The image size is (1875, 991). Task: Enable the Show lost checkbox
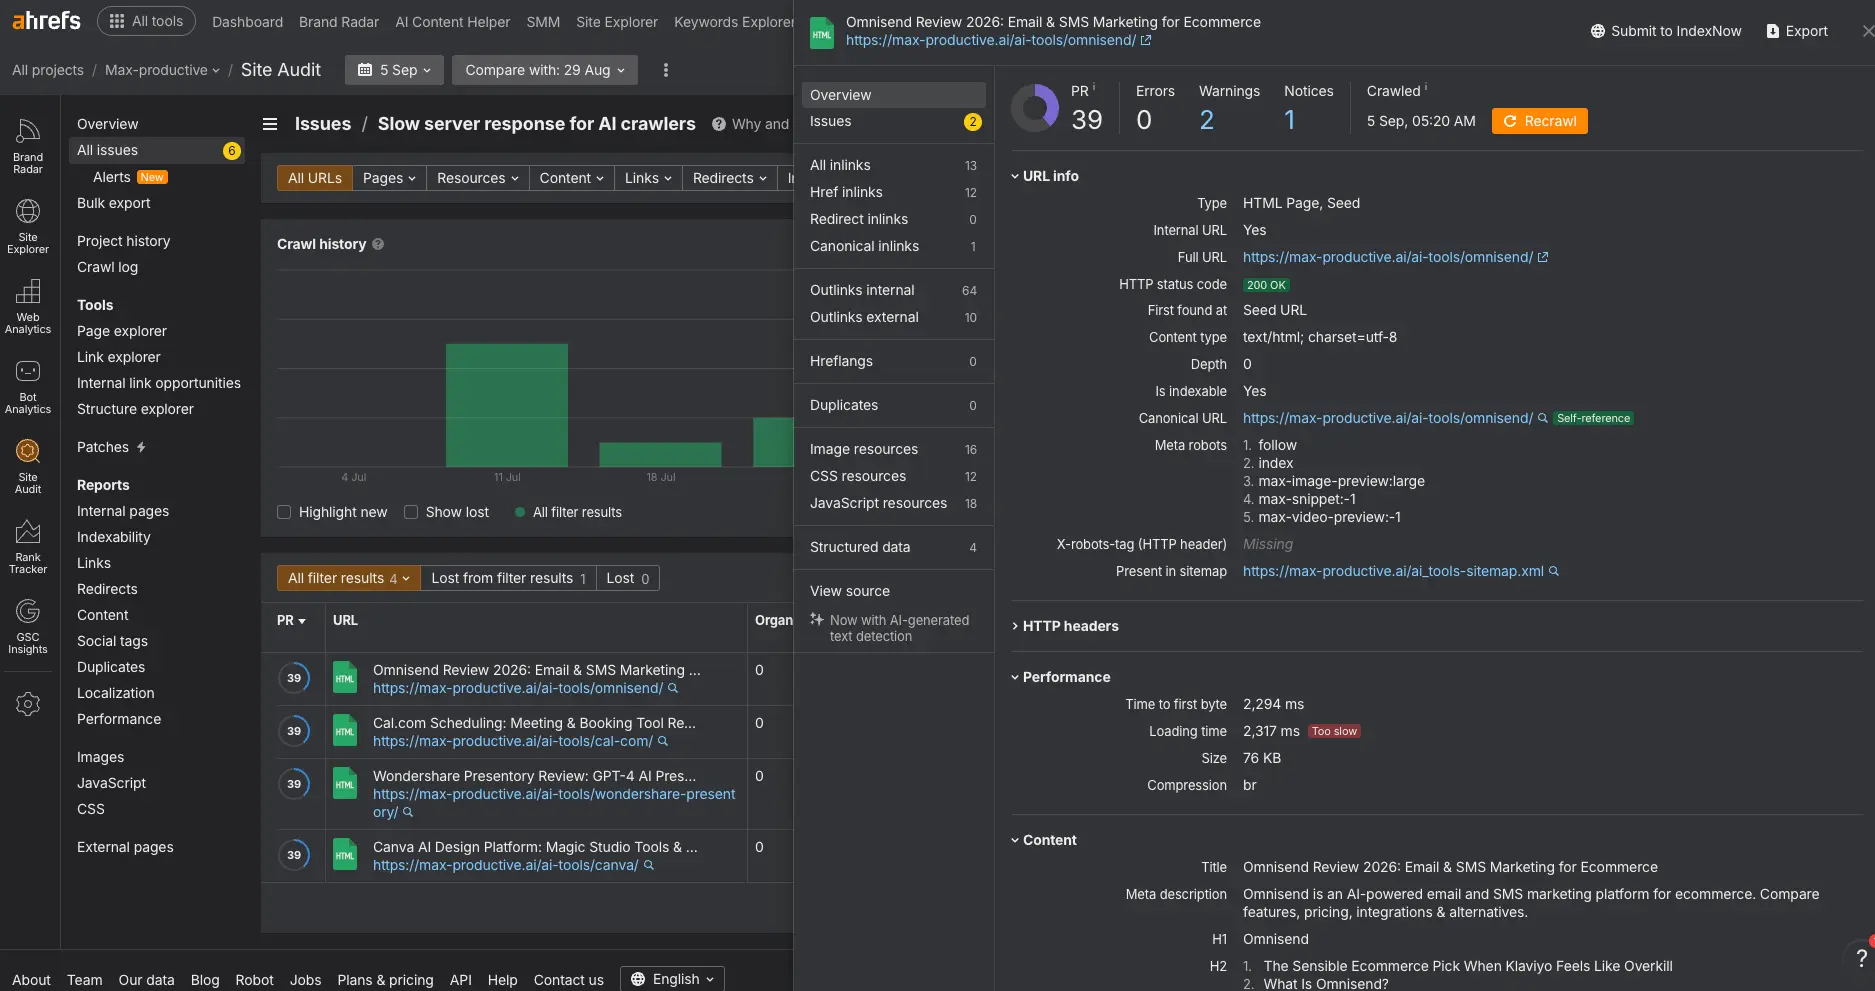411,512
